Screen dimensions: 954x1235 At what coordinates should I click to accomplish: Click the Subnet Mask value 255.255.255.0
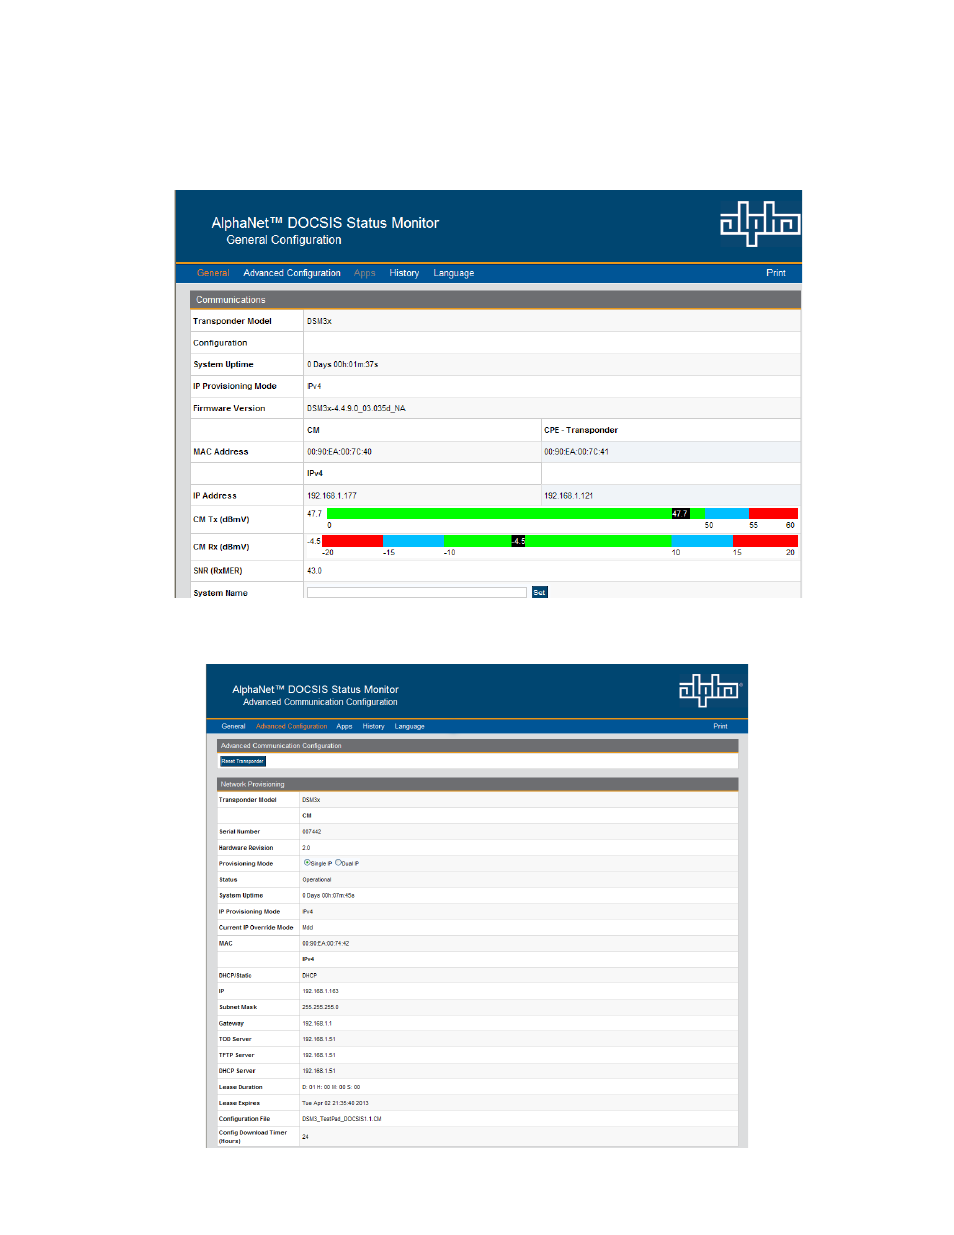tap(320, 1007)
